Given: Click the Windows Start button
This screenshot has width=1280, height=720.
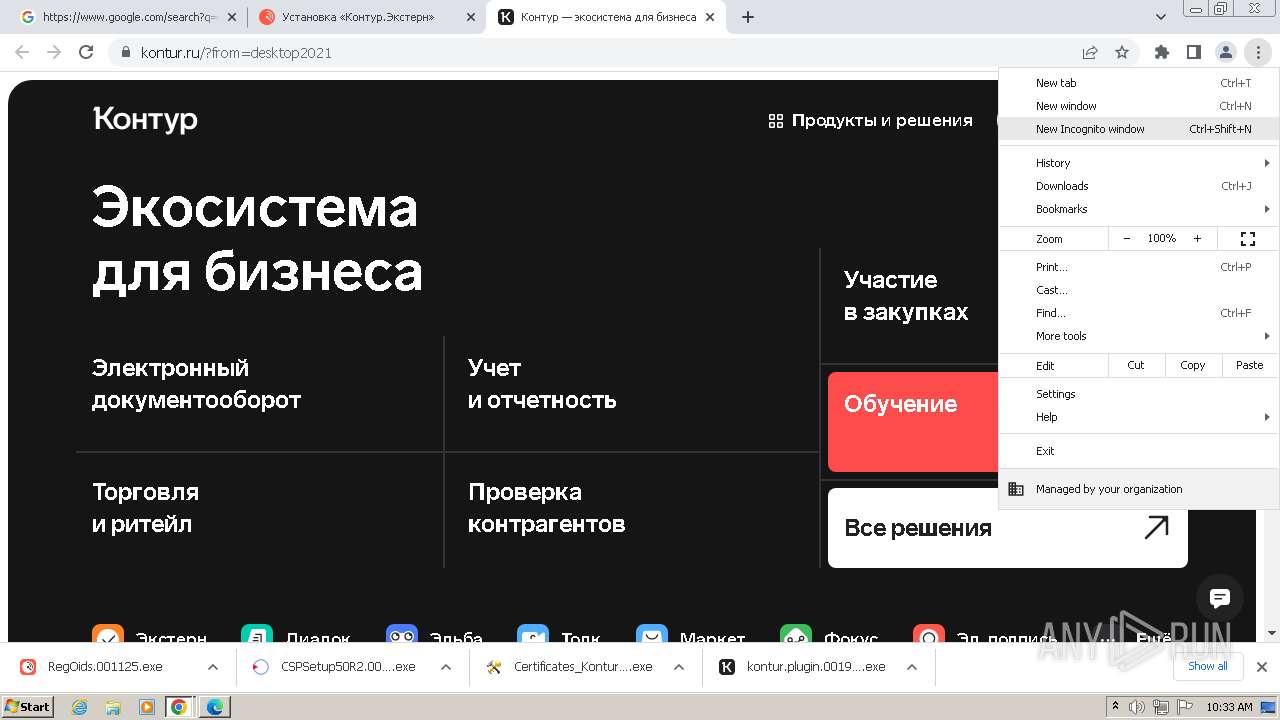Looking at the screenshot, I should 28,706.
